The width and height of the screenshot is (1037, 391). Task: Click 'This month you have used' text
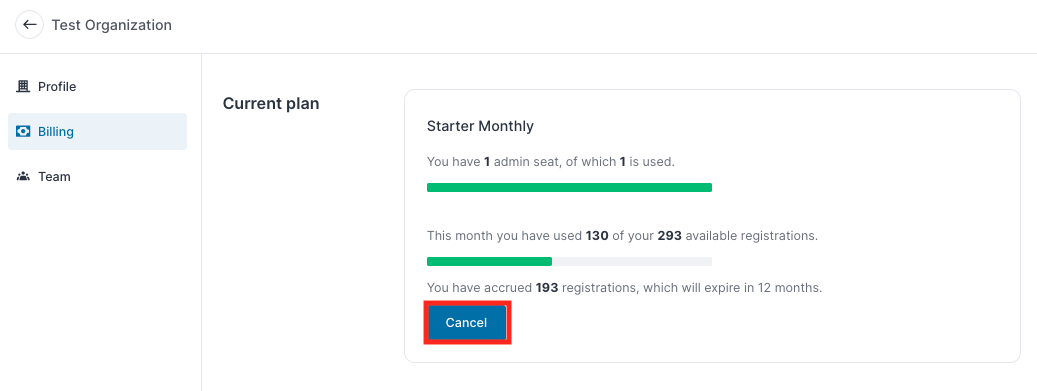(x=505, y=236)
